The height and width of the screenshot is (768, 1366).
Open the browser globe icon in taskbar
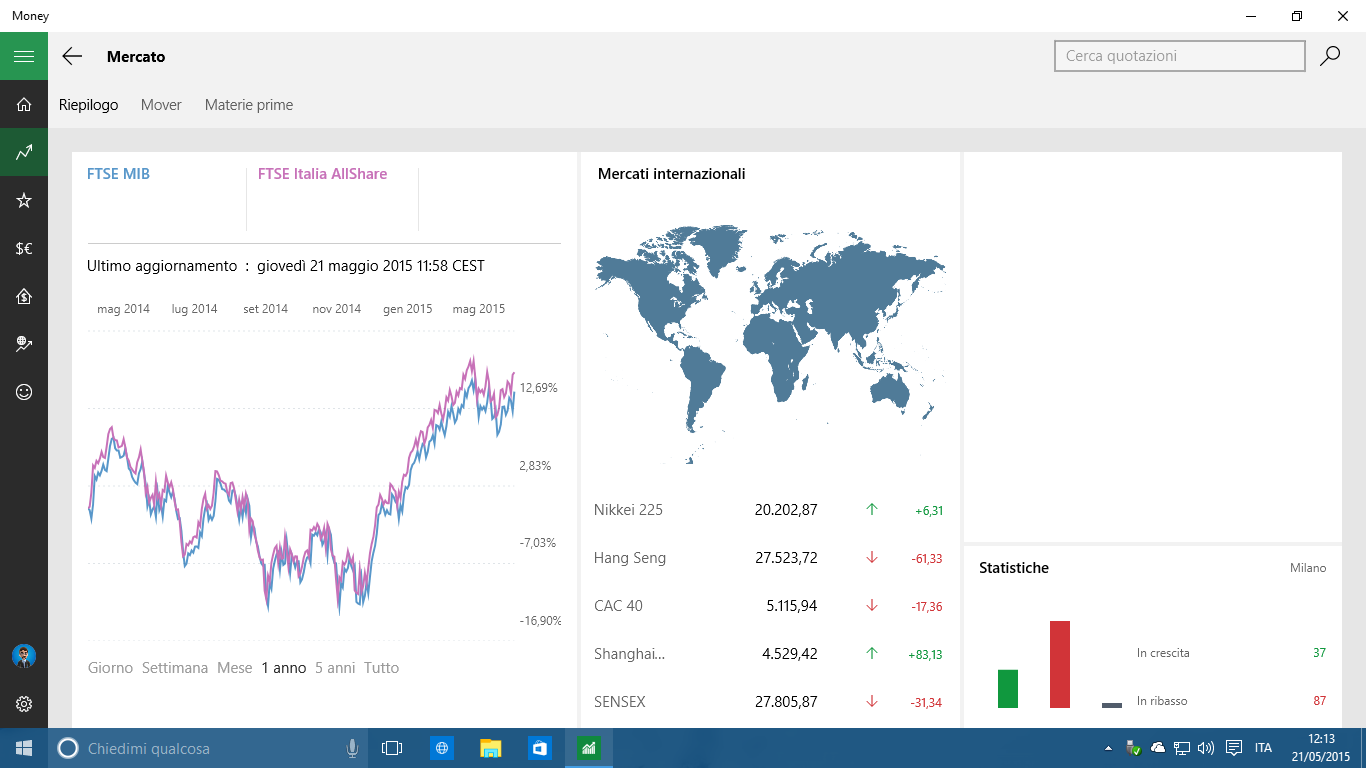pos(442,748)
